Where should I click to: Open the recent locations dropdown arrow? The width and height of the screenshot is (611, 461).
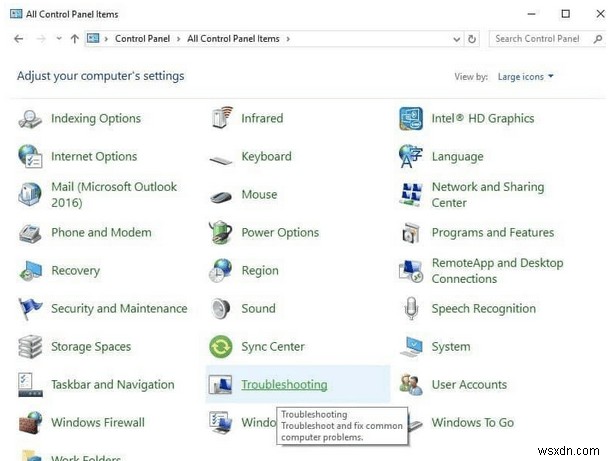click(59, 39)
